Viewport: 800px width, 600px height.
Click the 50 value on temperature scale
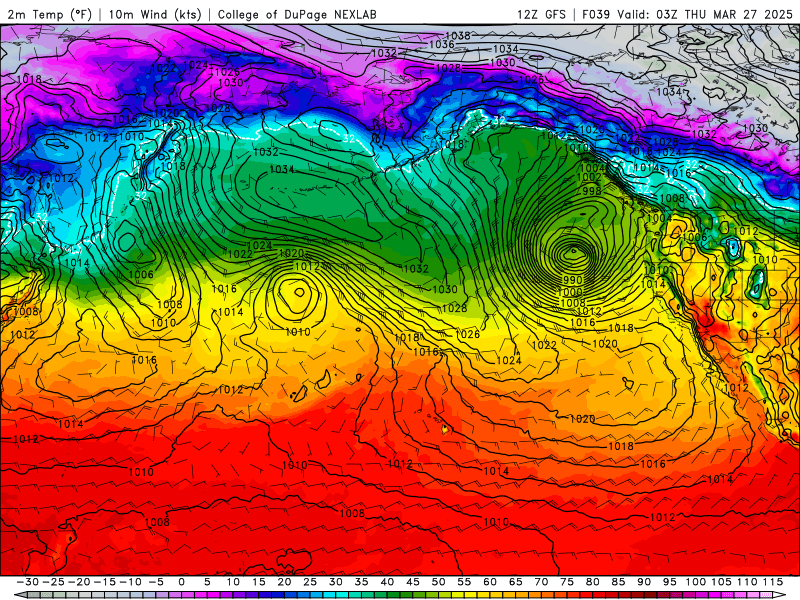tap(438, 582)
